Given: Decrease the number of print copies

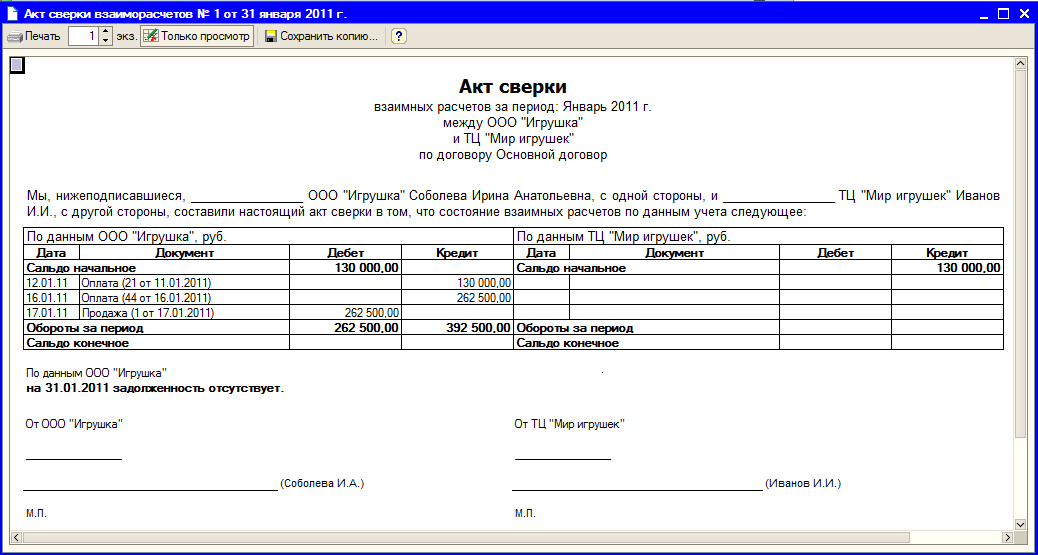Looking at the screenshot, I should pos(106,41).
